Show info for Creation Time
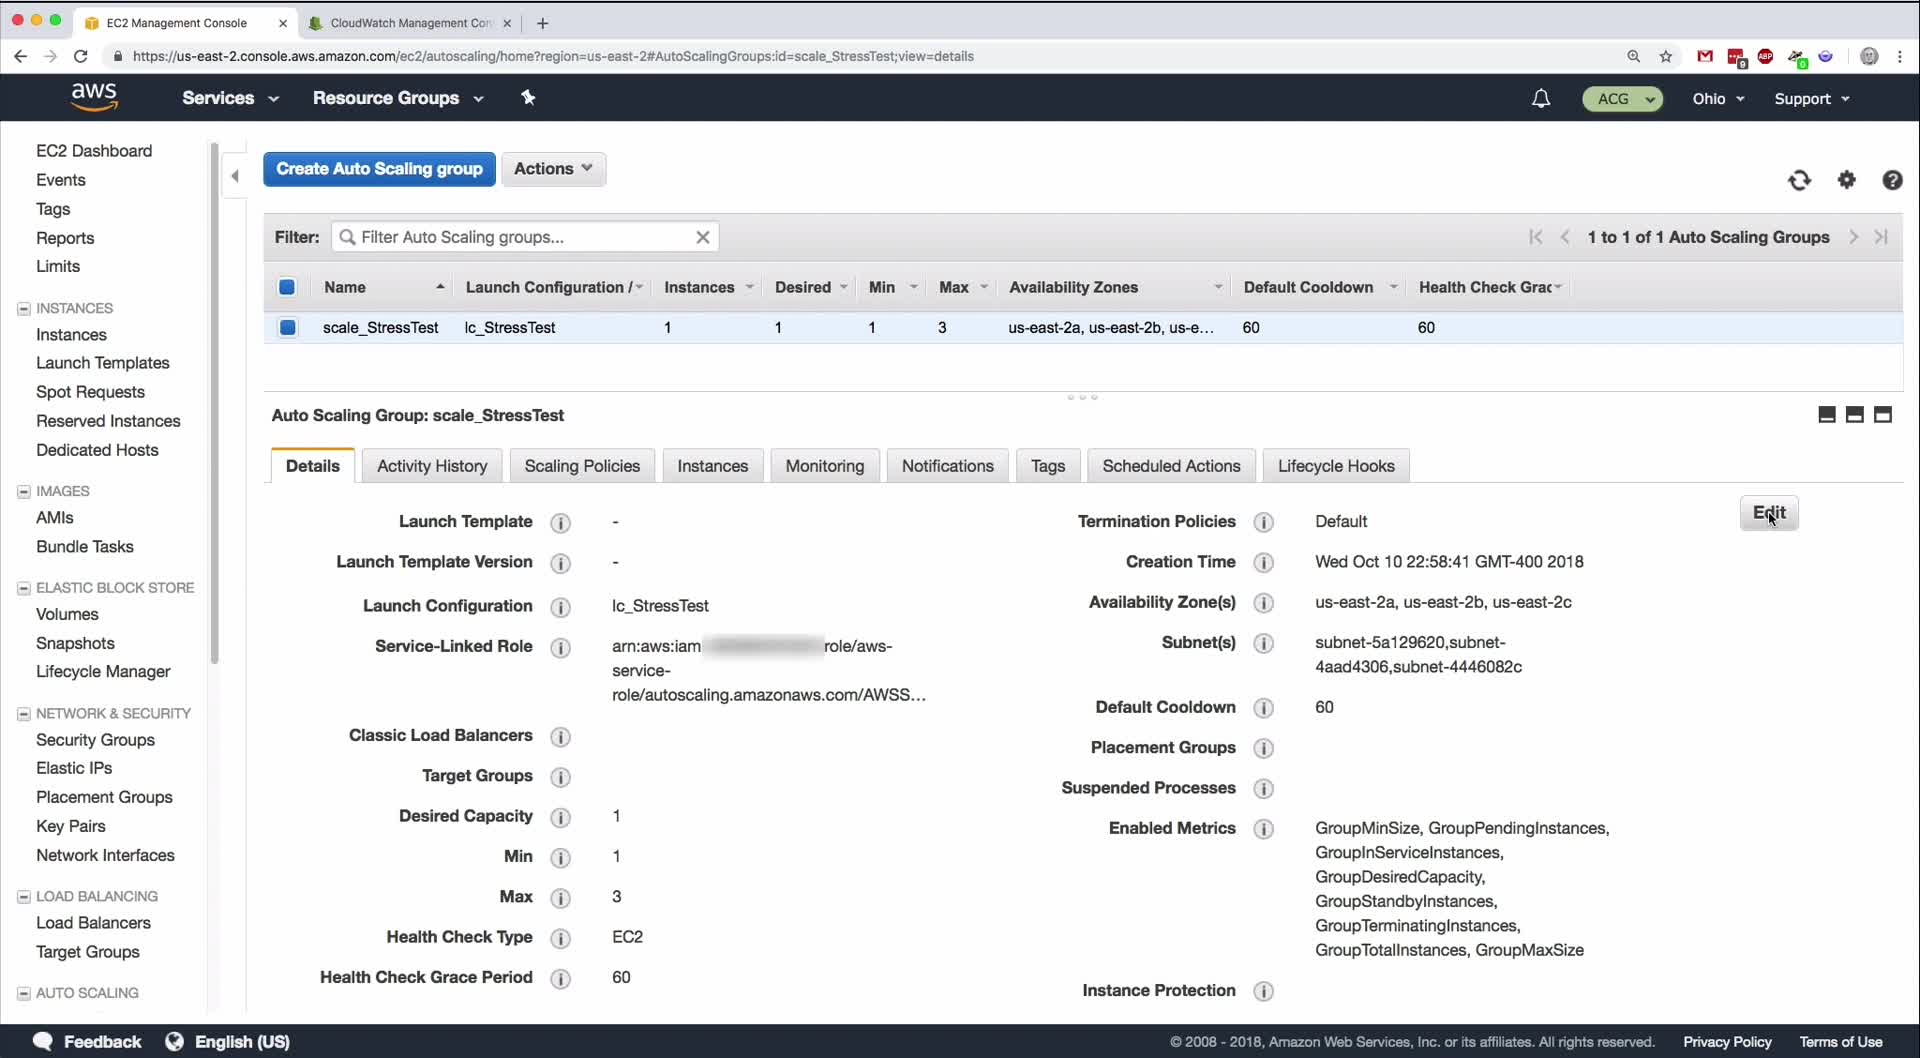Viewport: 1920px width, 1058px height. point(1264,563)
